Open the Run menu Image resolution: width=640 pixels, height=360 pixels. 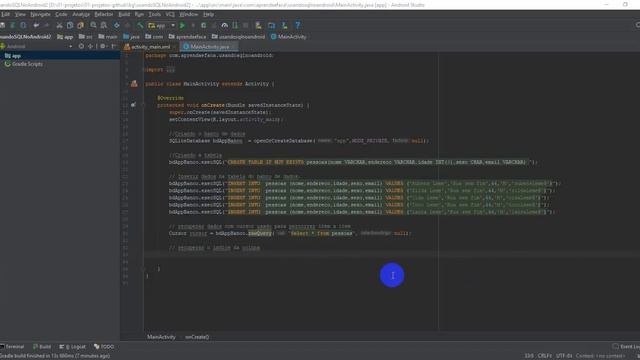139,14
